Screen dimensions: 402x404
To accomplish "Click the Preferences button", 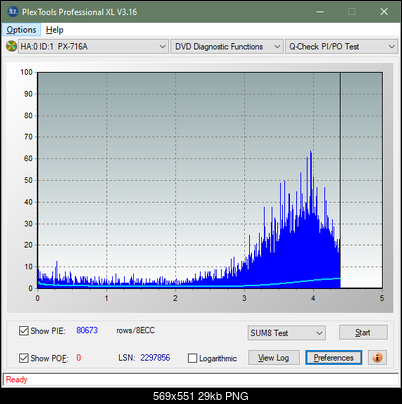I will (x=333, y=358).
